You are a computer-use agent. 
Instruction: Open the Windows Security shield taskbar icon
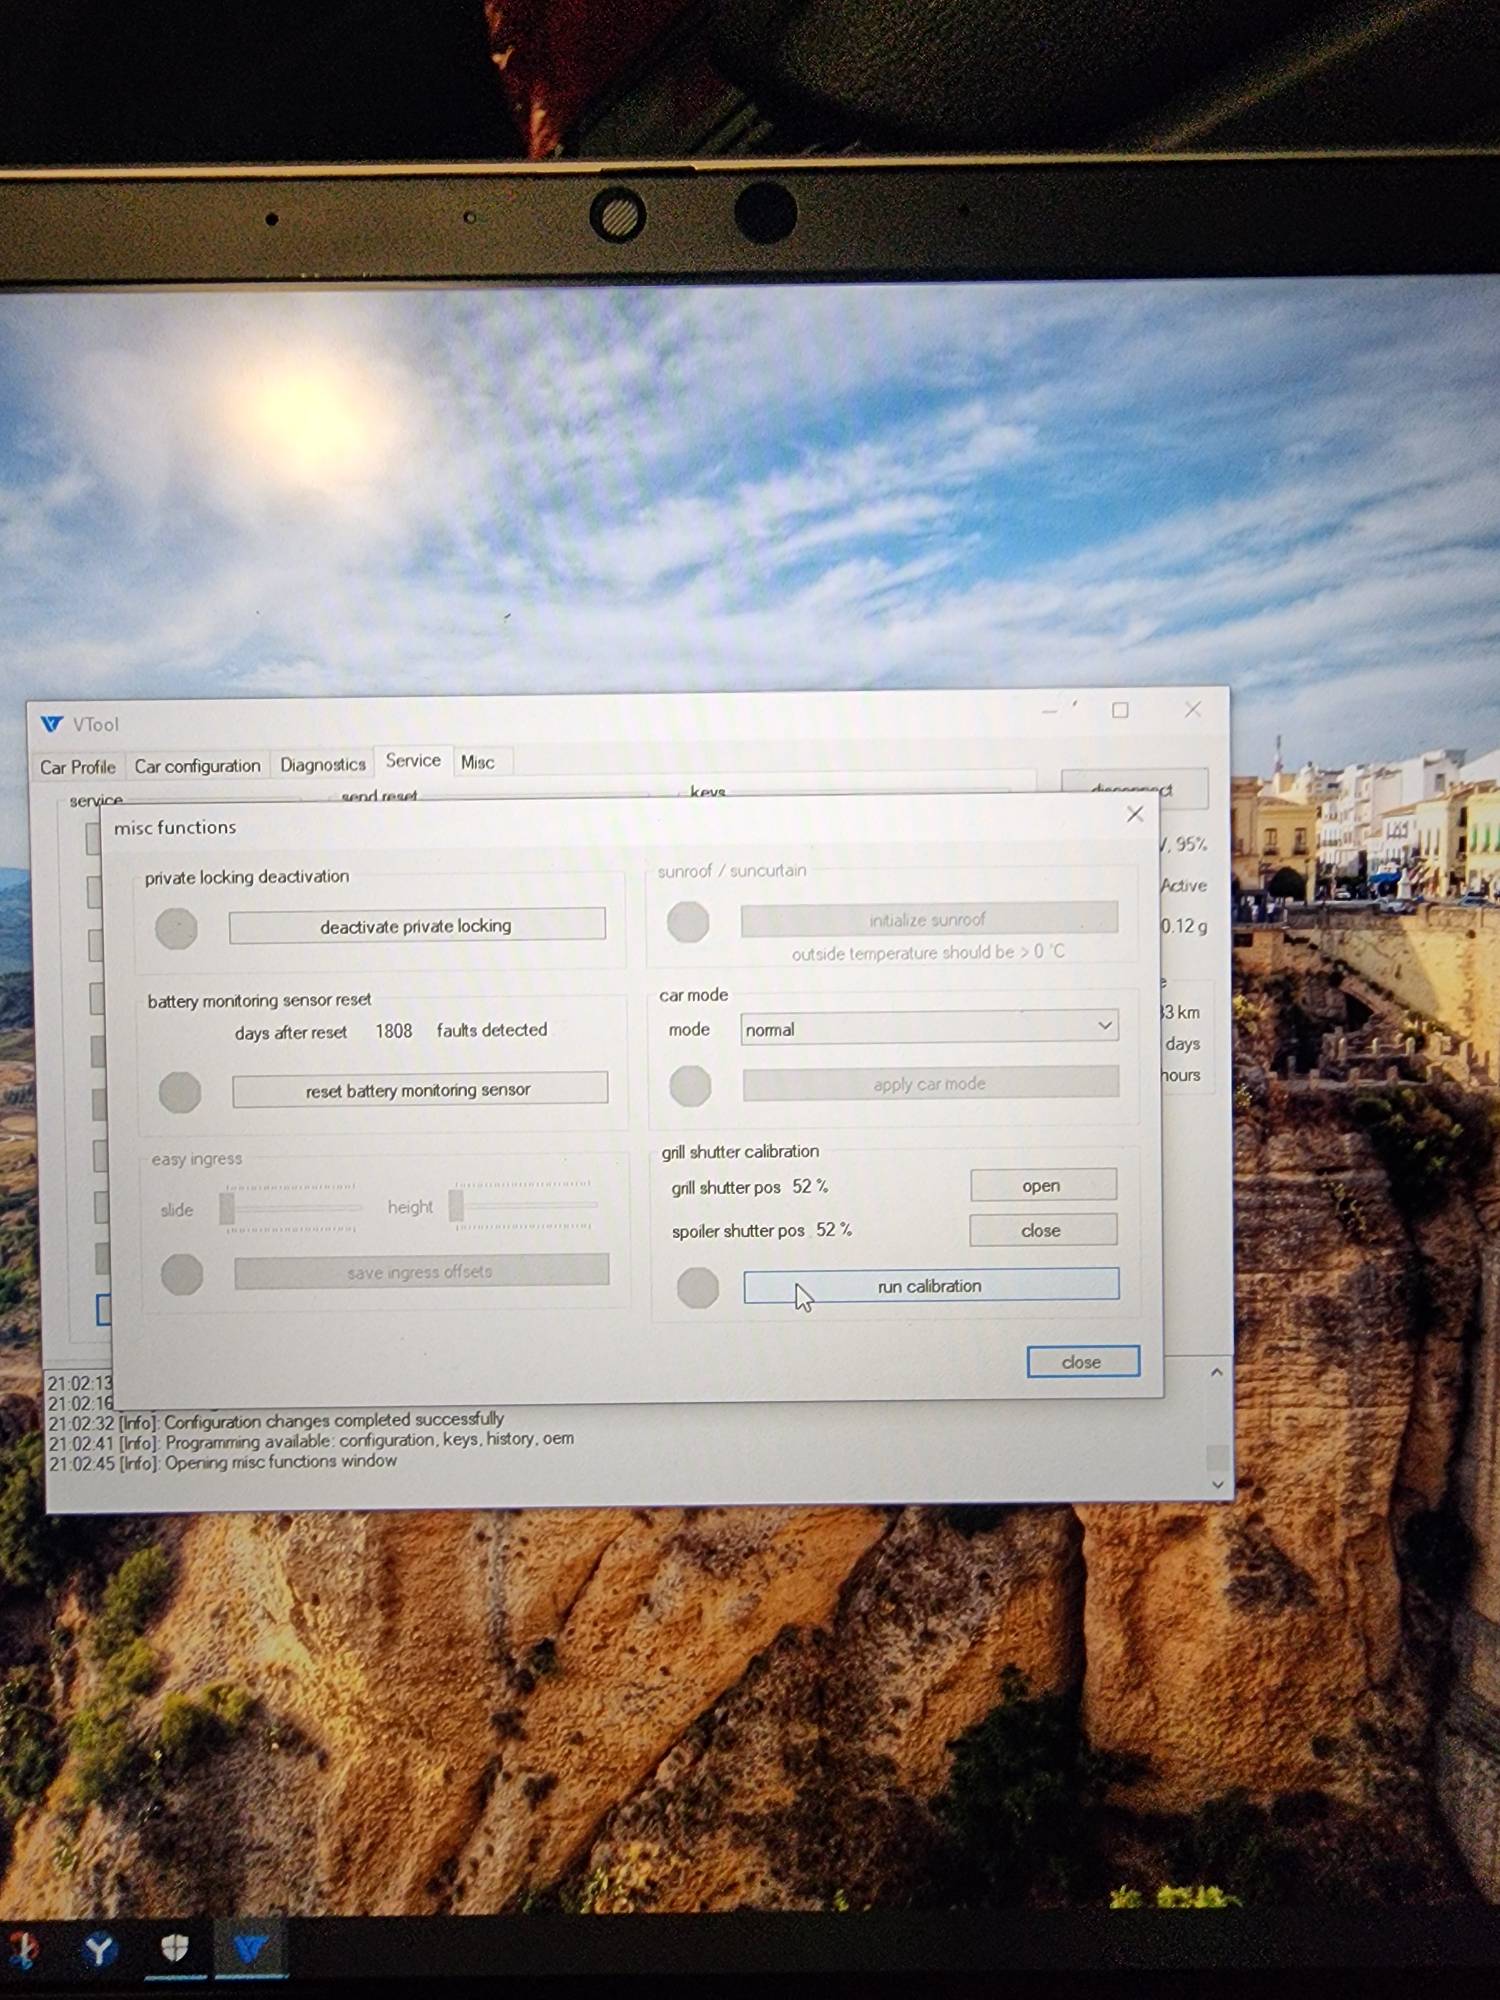pos(175,1947)
